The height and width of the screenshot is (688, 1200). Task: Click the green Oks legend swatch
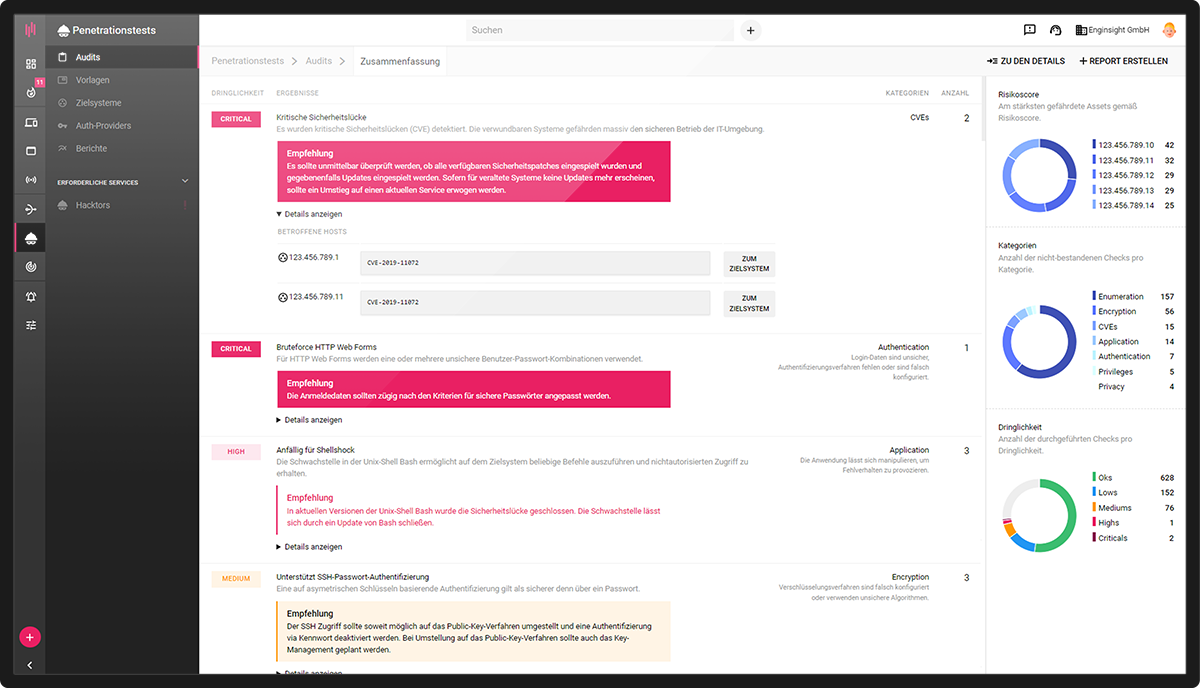click(x=1094, y=478)
